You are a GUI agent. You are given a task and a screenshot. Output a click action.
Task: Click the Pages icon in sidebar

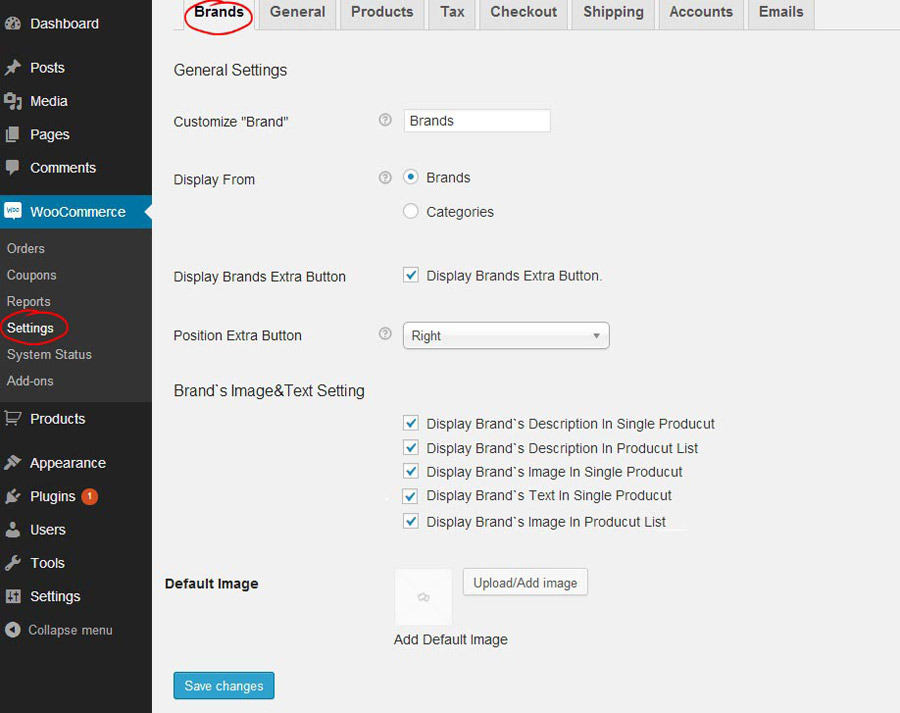coord(13,134)
